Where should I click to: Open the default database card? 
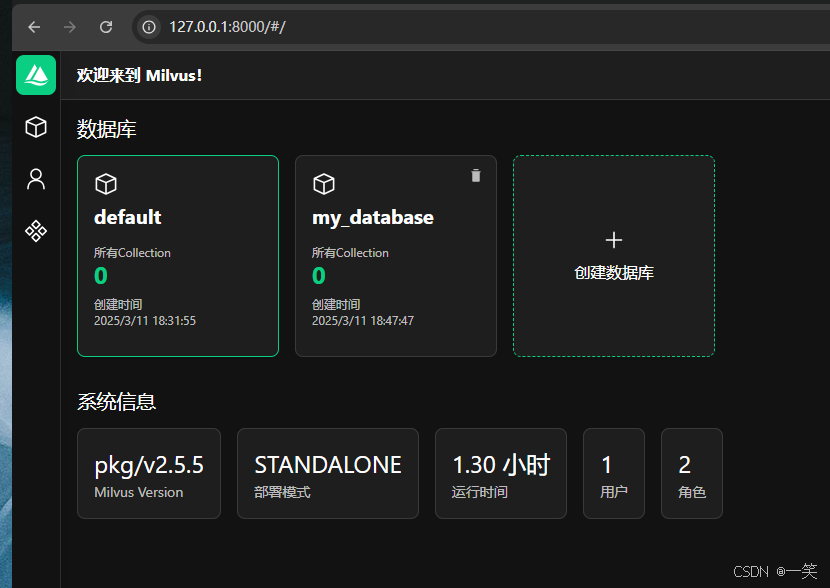tap(178, 256)
